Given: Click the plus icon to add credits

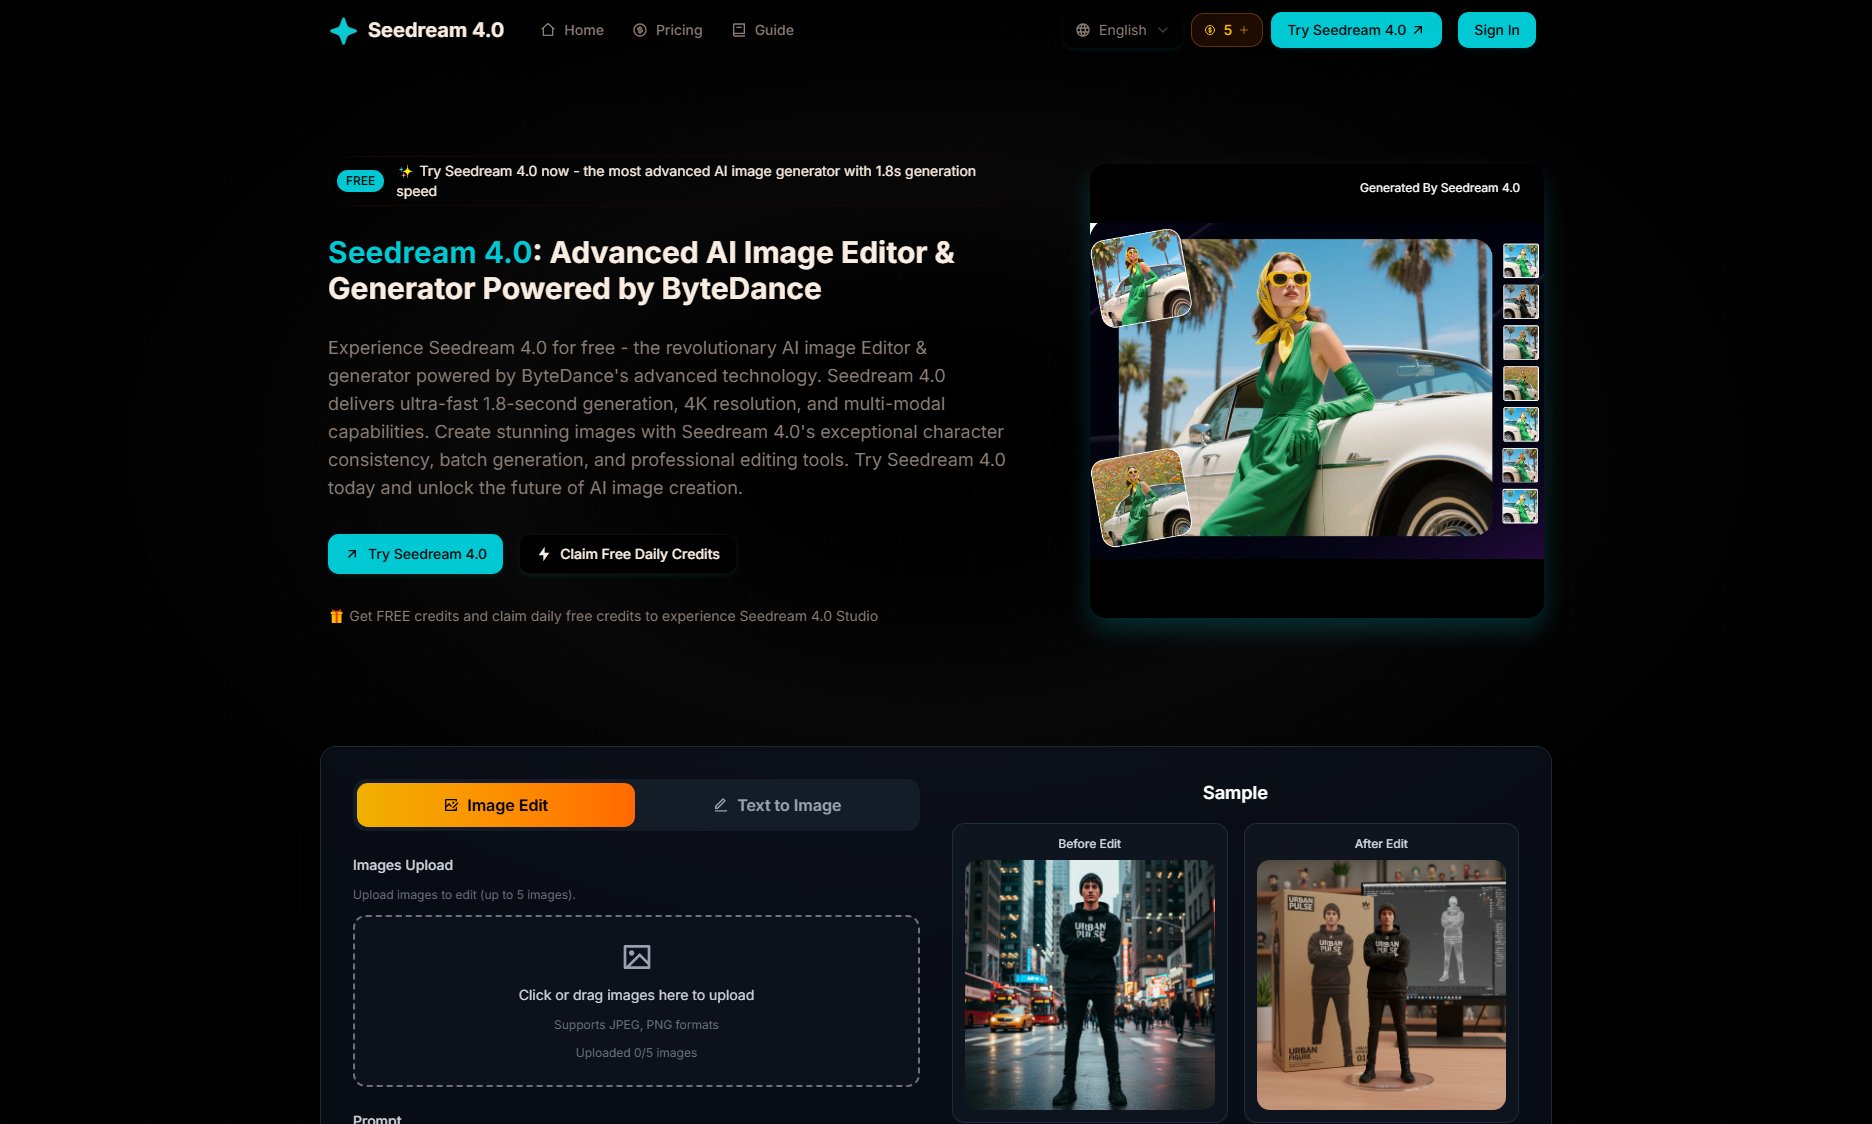Looking at the screenshot, I should [x=1244, y=30].
